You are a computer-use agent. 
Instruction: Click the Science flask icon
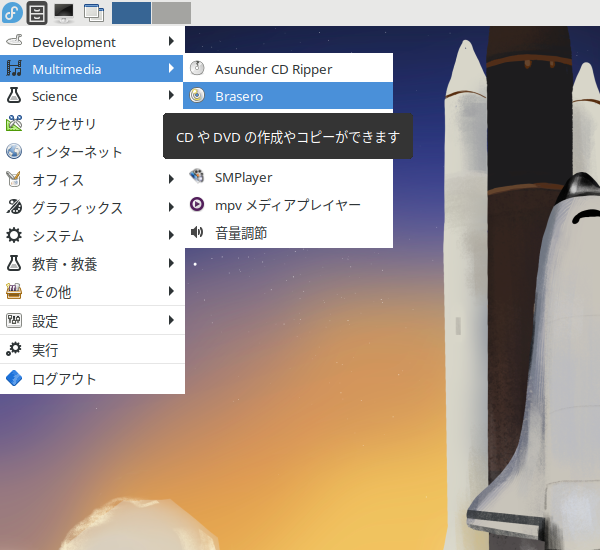pyautogui.click(x=14, y=95)
